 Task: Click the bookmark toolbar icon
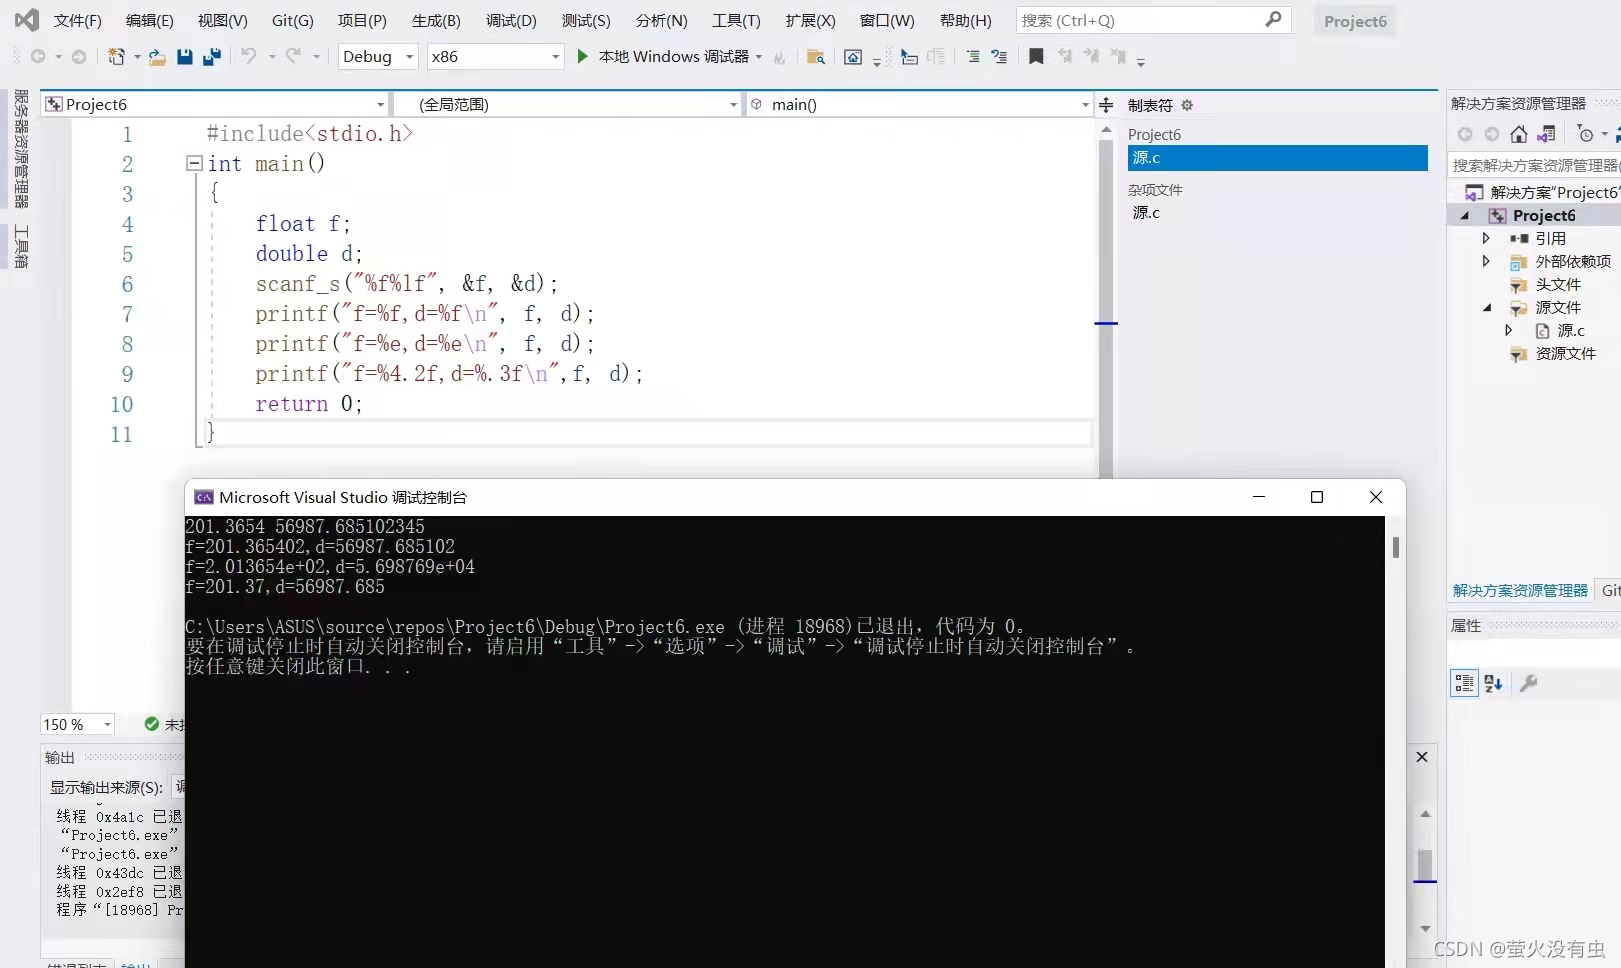pyautogui.click(x=1036, y=56)
